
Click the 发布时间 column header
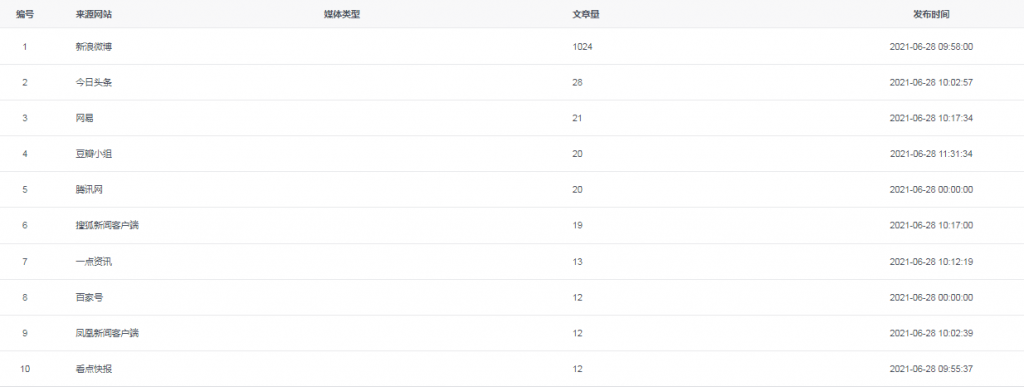[x=931, y=14]
